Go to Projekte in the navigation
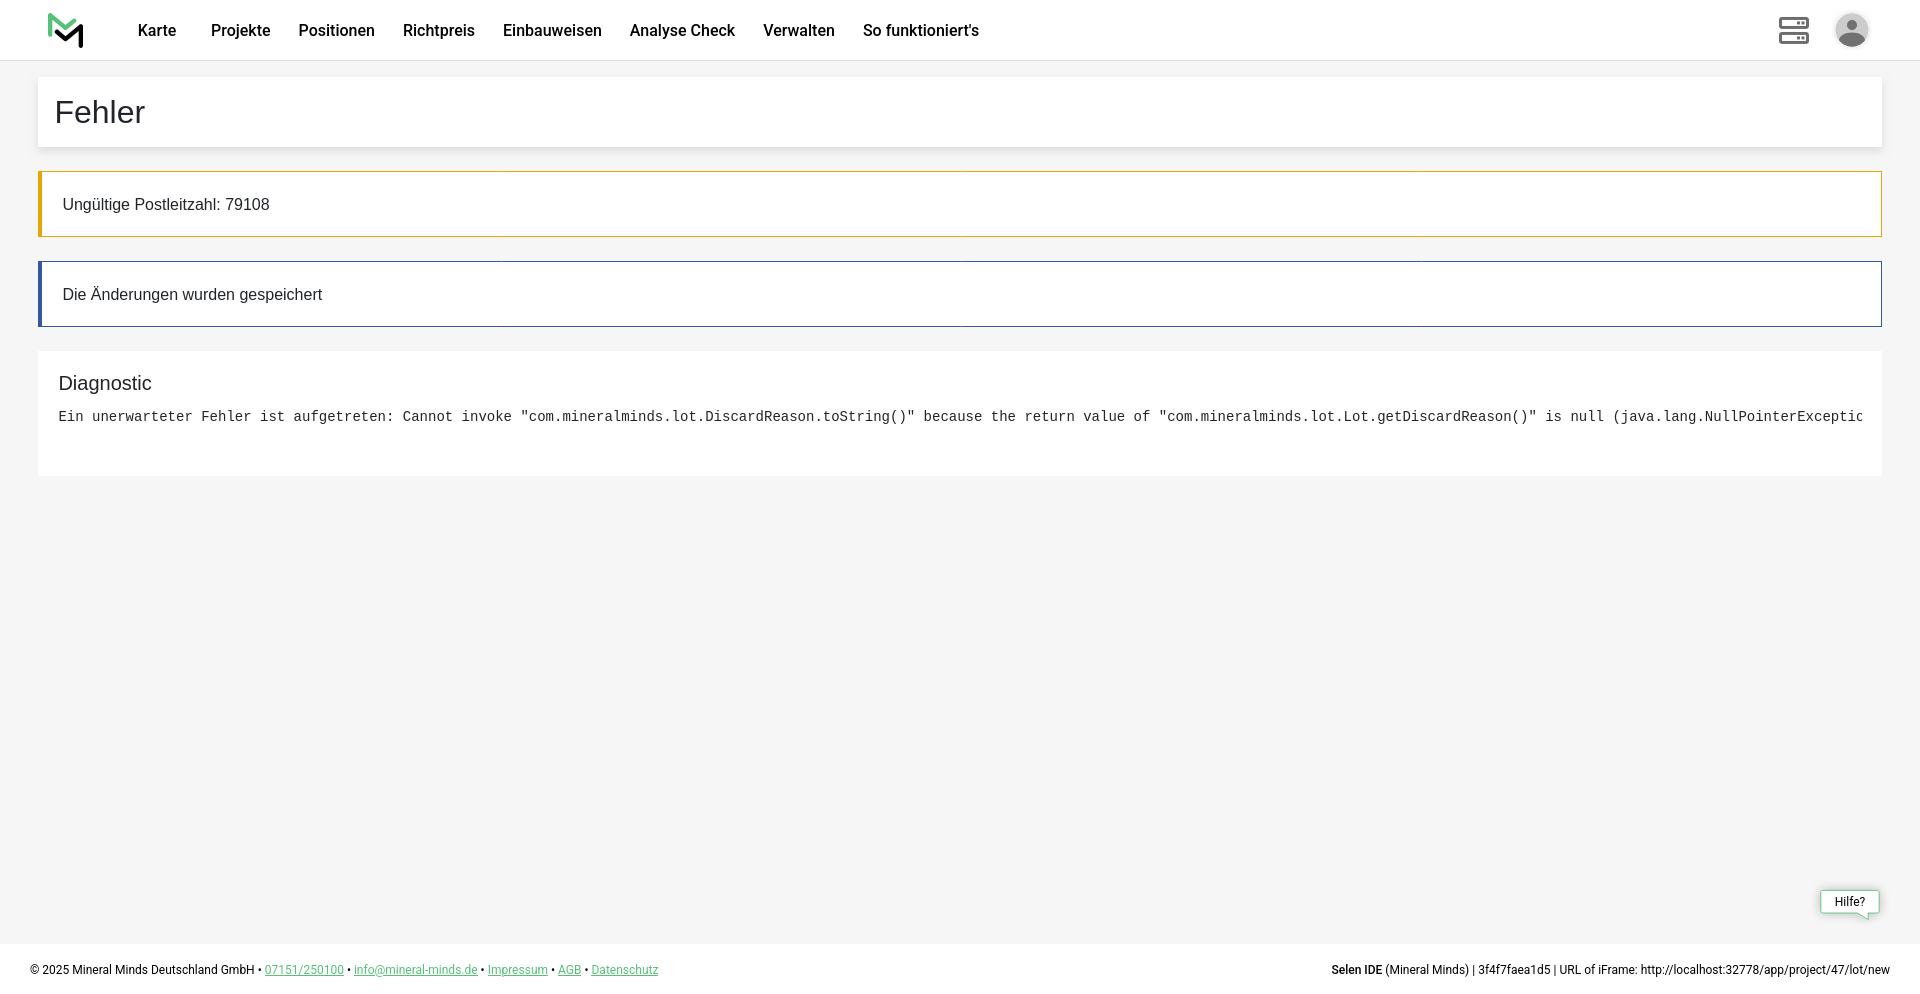Viewport: 1920px width, 994px height. click(x=240, y=31)
